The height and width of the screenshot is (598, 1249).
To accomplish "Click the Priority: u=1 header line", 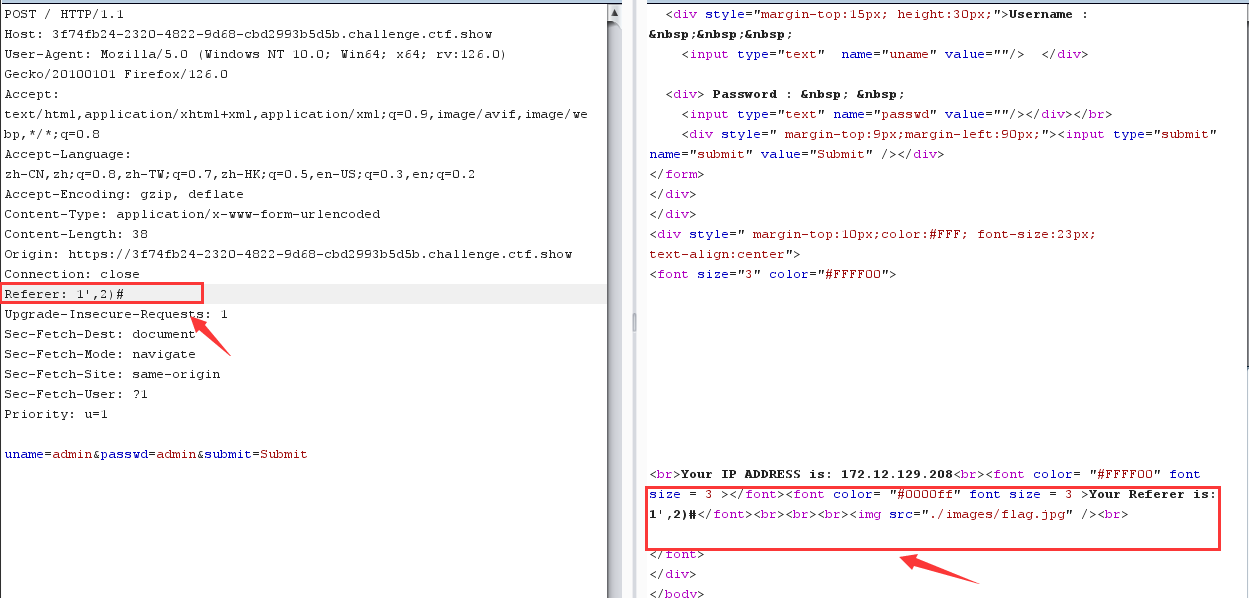I will tap(56, 414).
